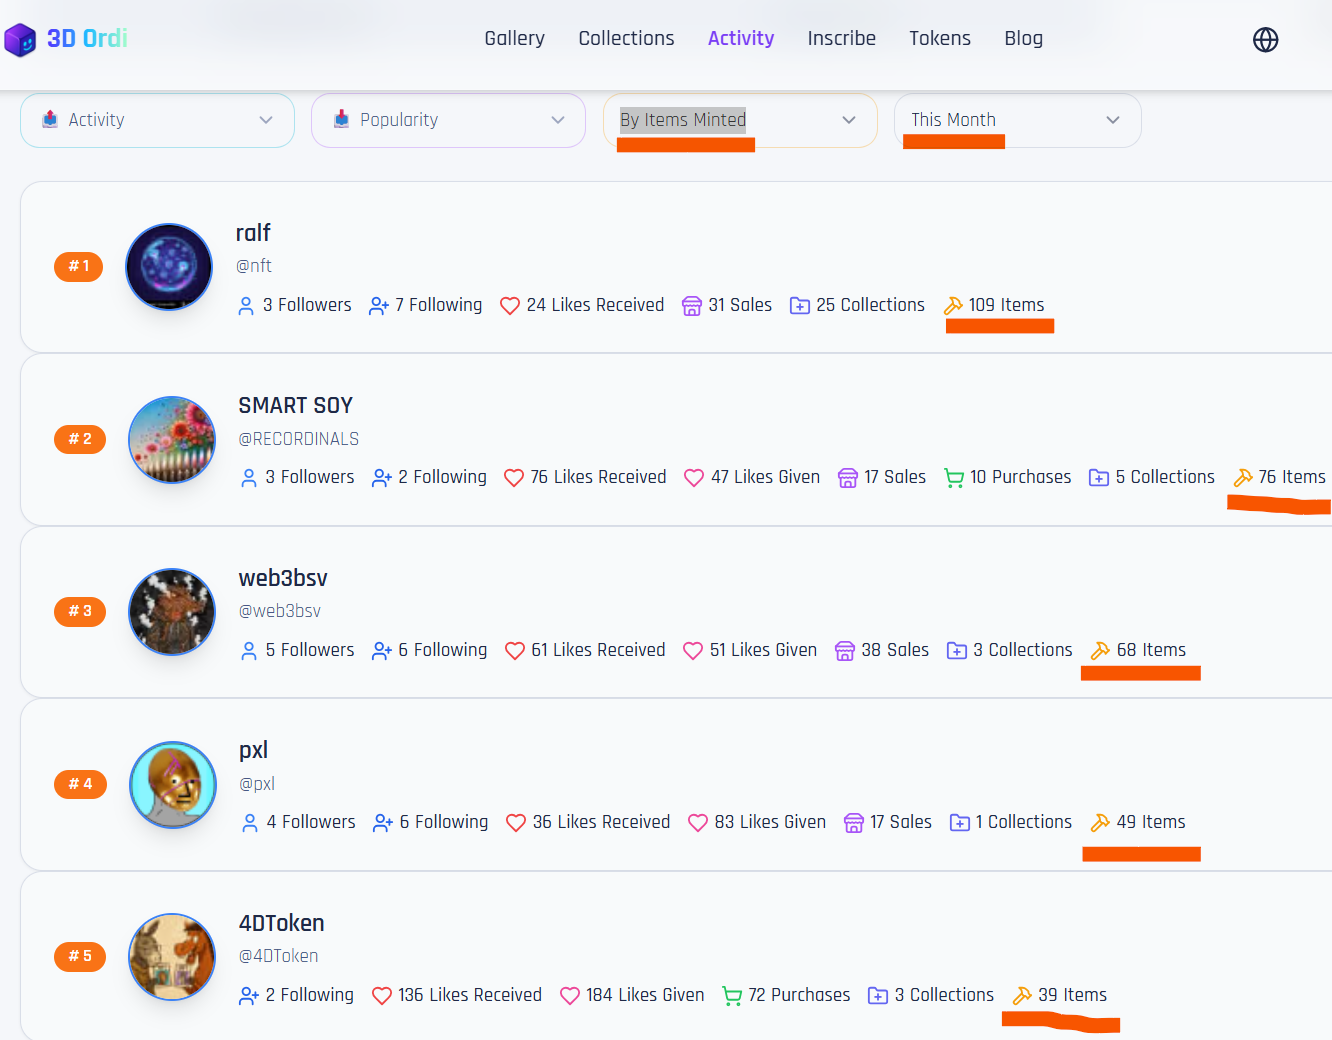Click web3bsv's followers person icon
The height and width of the screenshot is (1040, 1332).
[249, 651]
